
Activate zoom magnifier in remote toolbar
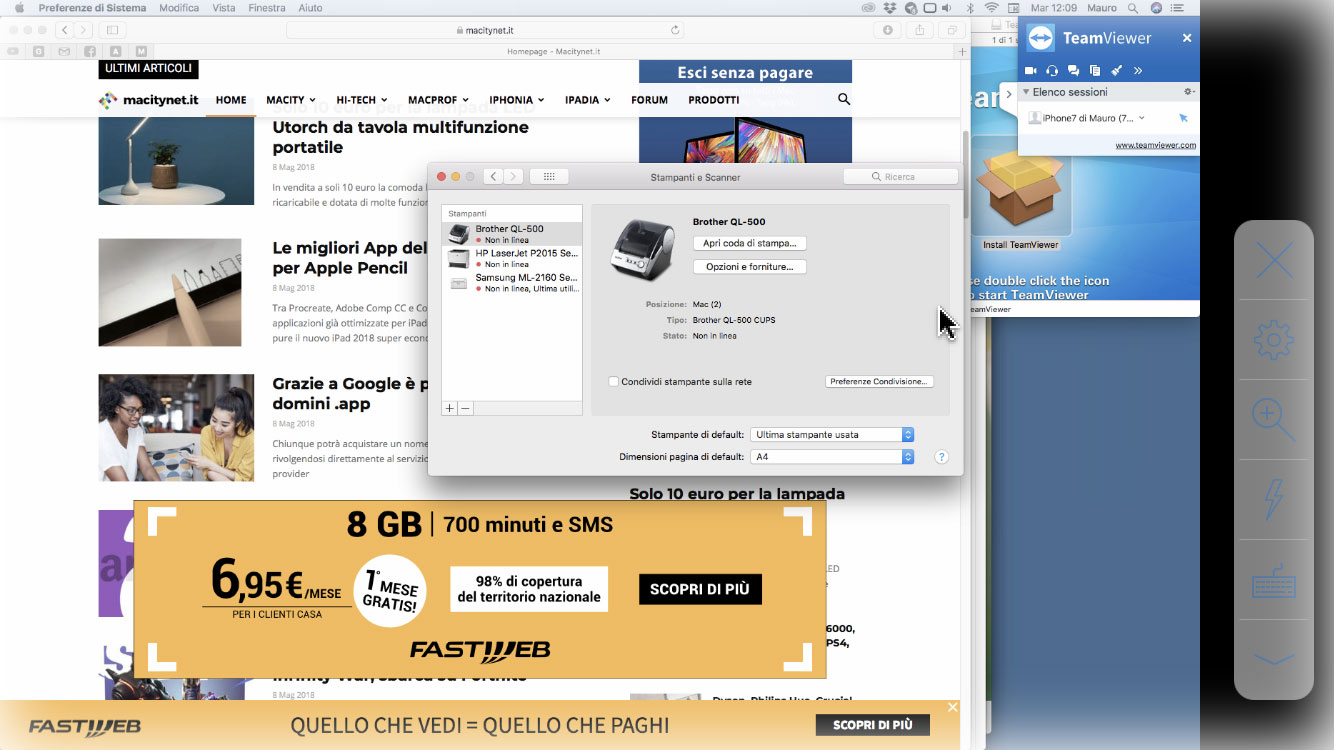pyautogui.click(x=1274, y=420)
